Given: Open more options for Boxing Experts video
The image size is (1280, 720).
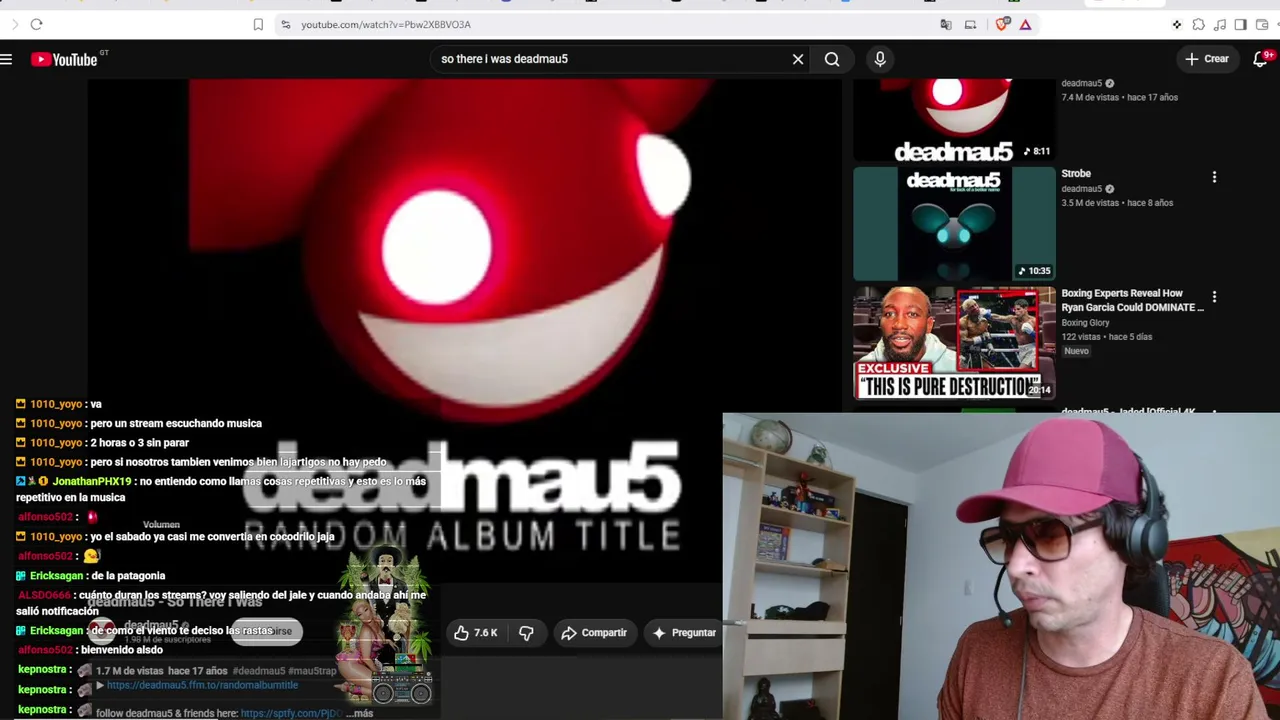Looking at the screenshot, I should (x=1214, y=297).
